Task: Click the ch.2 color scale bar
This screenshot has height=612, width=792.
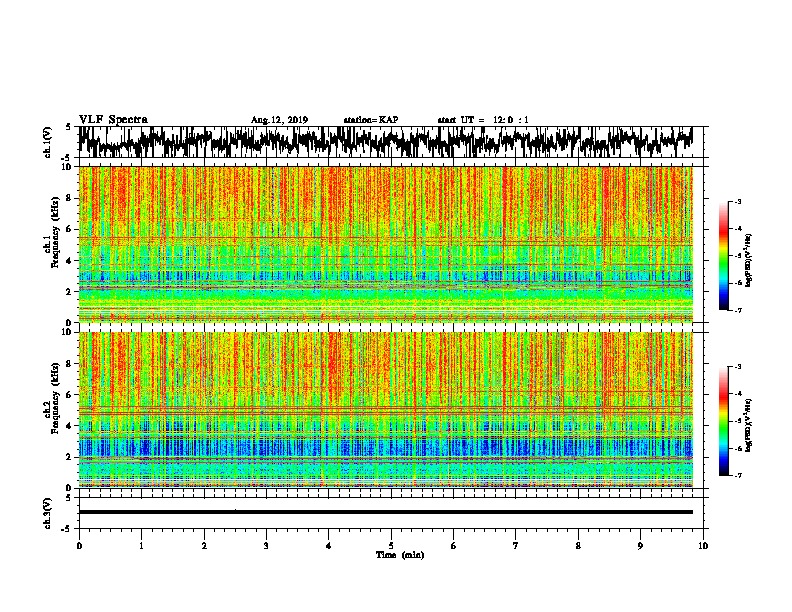Action: [x=724, y=421]
